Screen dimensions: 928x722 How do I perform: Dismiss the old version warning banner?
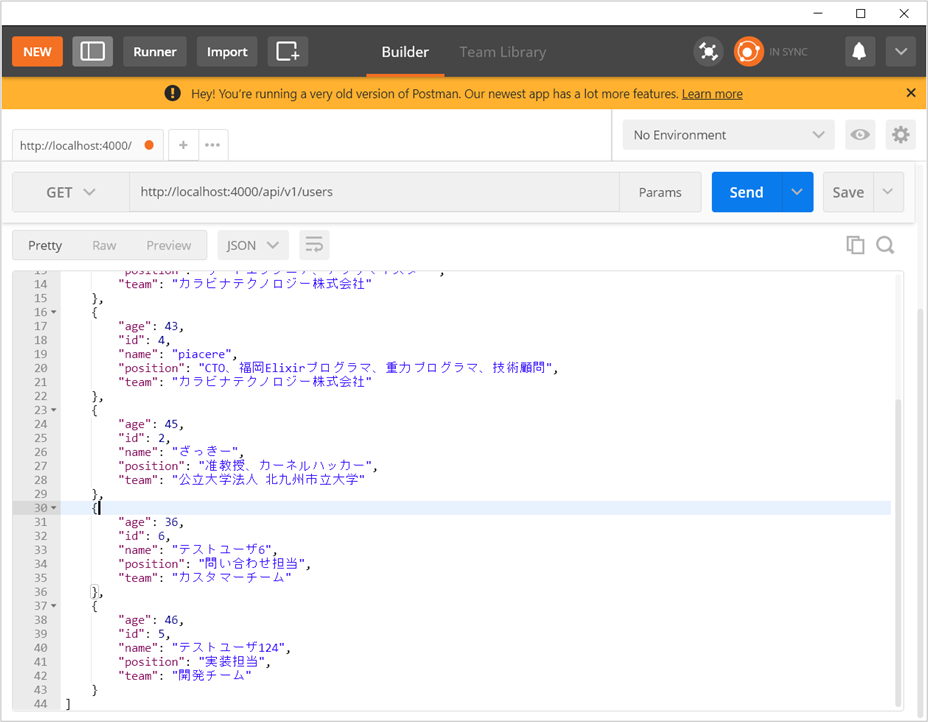pyautogui.click(x=911, y=93)
